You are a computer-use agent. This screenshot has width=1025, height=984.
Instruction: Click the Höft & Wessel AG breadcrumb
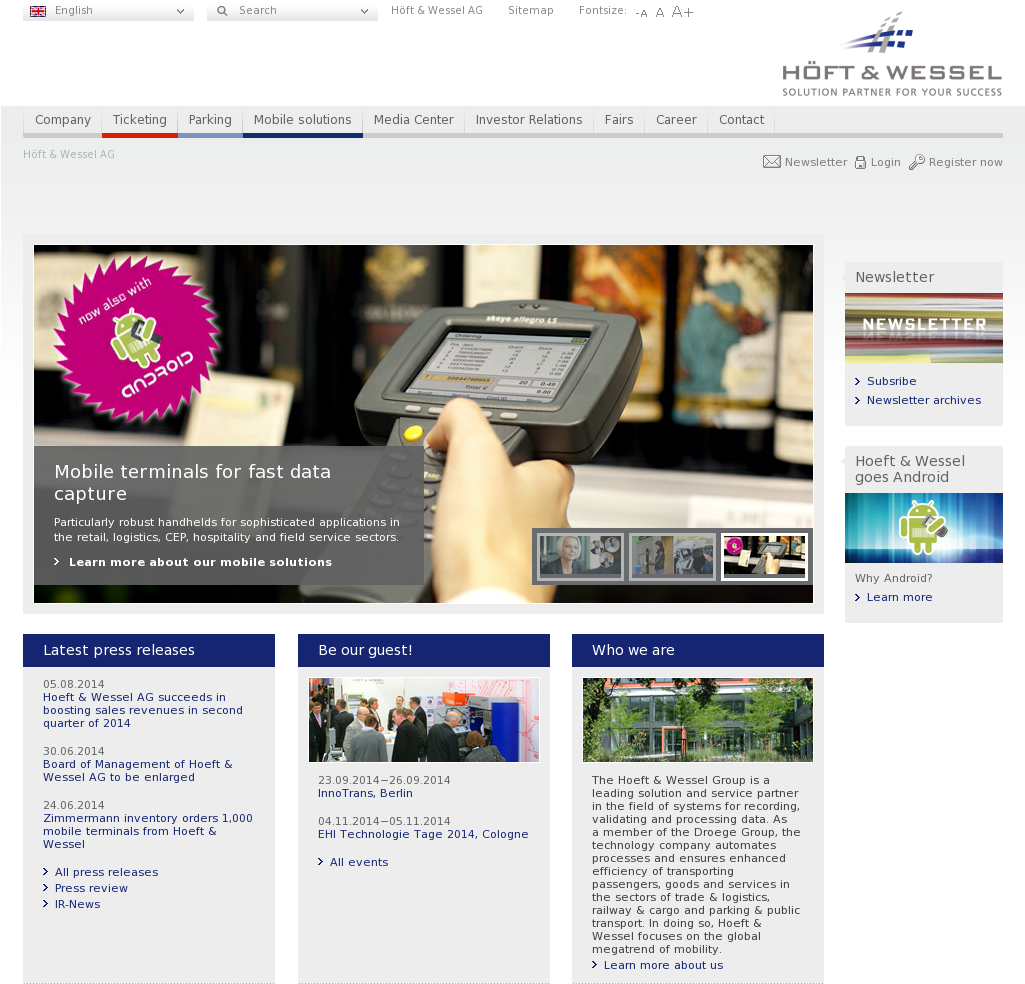69,154
